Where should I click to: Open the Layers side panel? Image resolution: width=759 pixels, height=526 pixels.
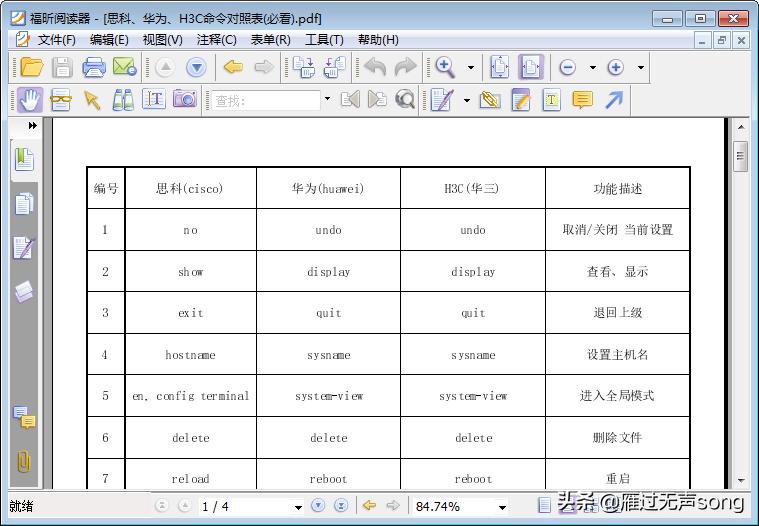[x=24, y=292]
